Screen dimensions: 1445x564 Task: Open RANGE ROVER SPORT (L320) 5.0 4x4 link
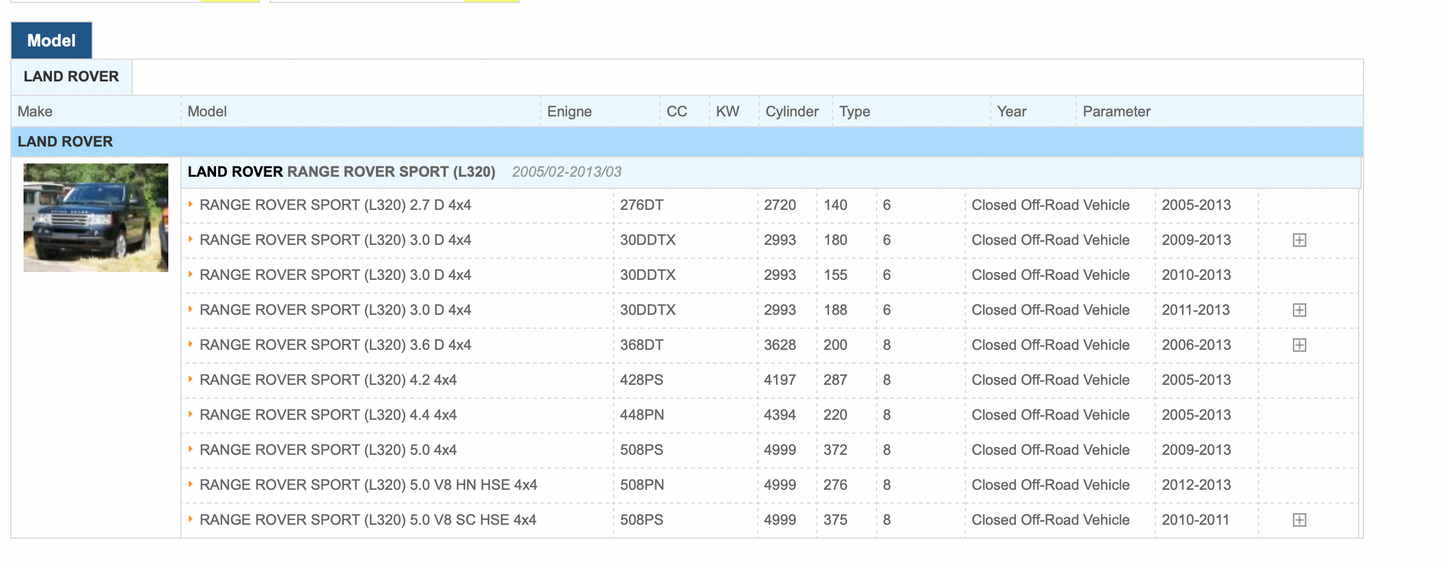click(x=328, y=450)
